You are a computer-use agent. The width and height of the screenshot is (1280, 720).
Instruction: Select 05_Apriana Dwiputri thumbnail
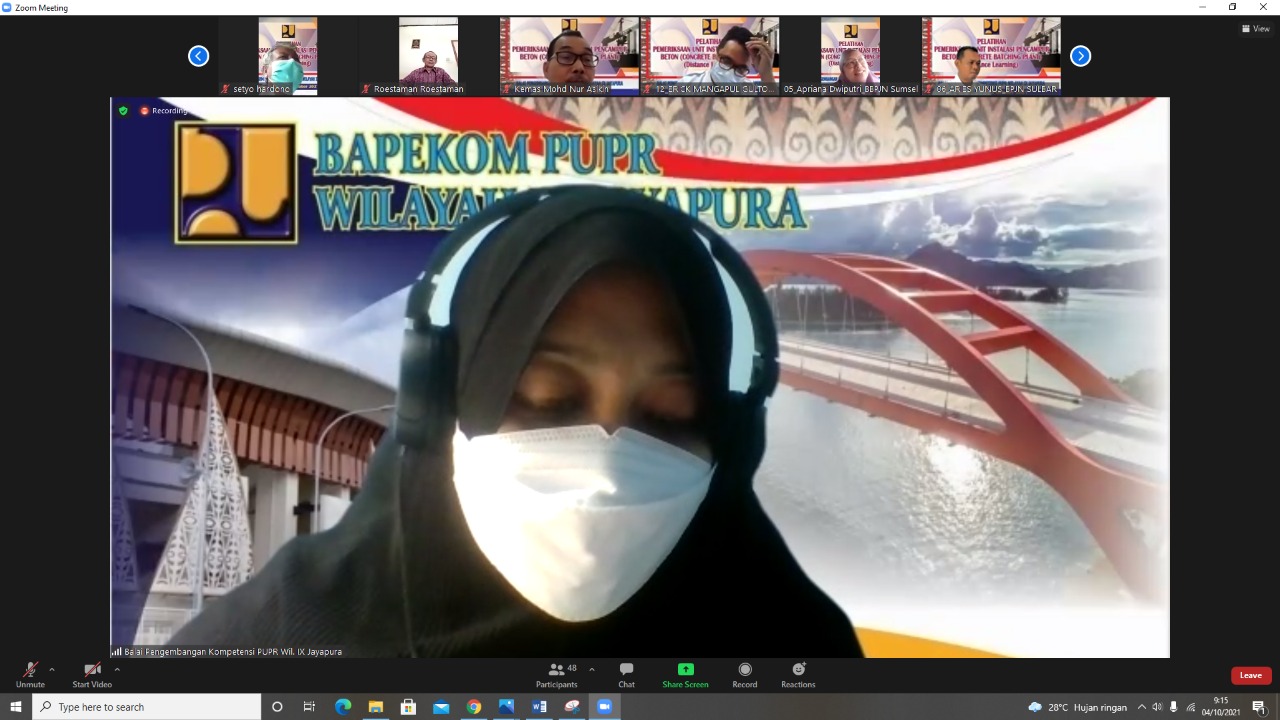click(851, 56)
